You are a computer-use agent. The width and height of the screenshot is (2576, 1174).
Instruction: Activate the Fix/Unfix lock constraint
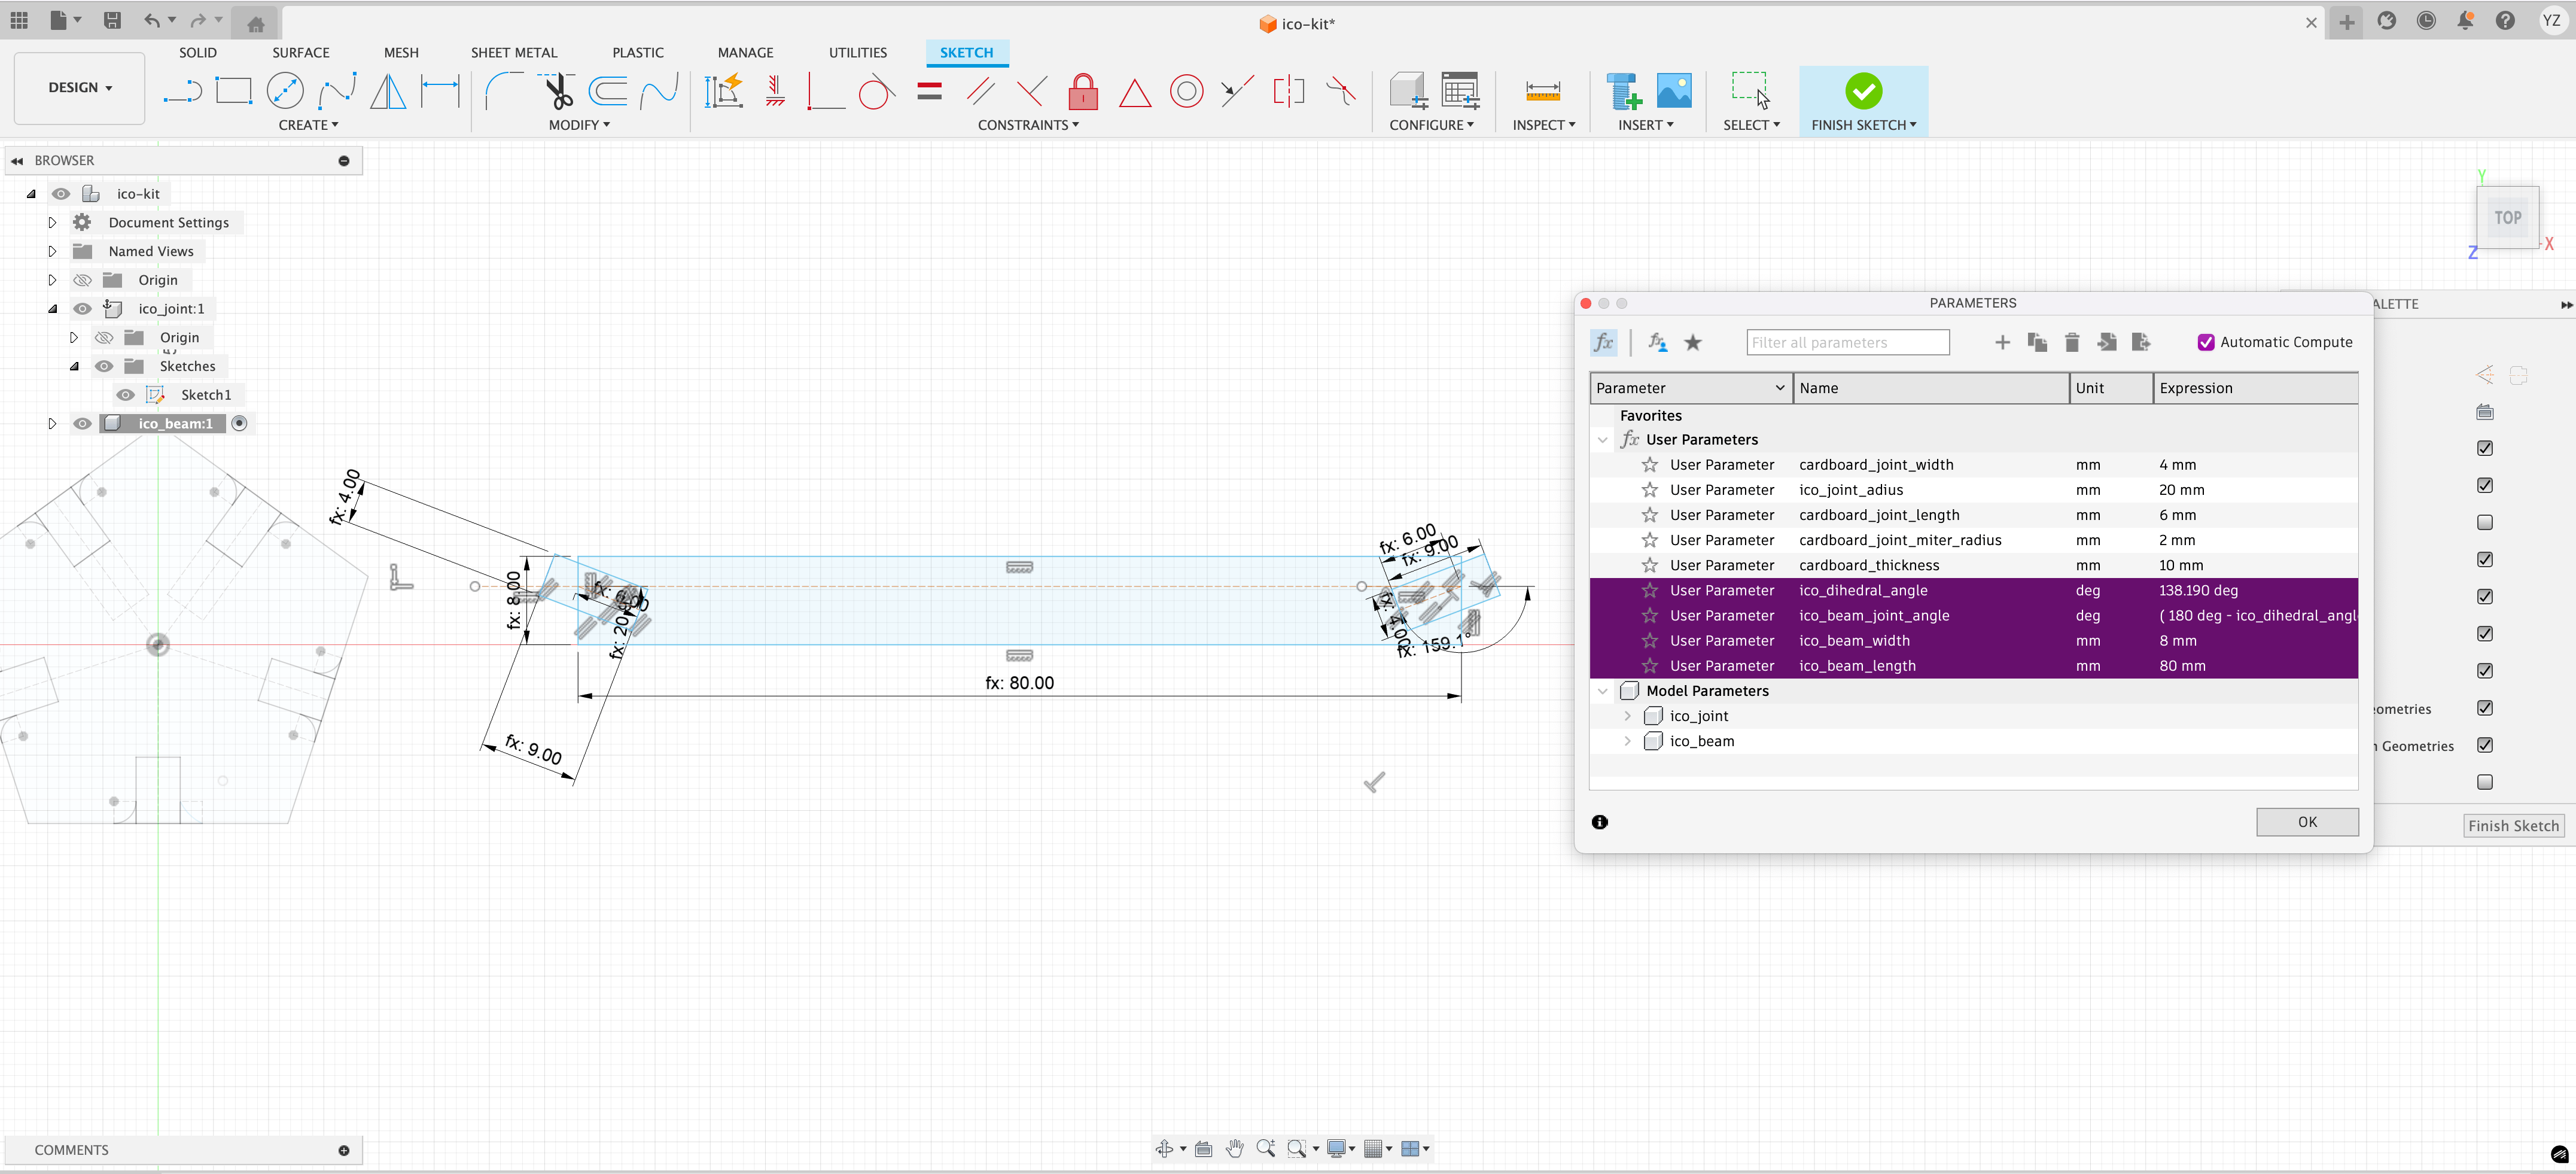click(1083, 92)
